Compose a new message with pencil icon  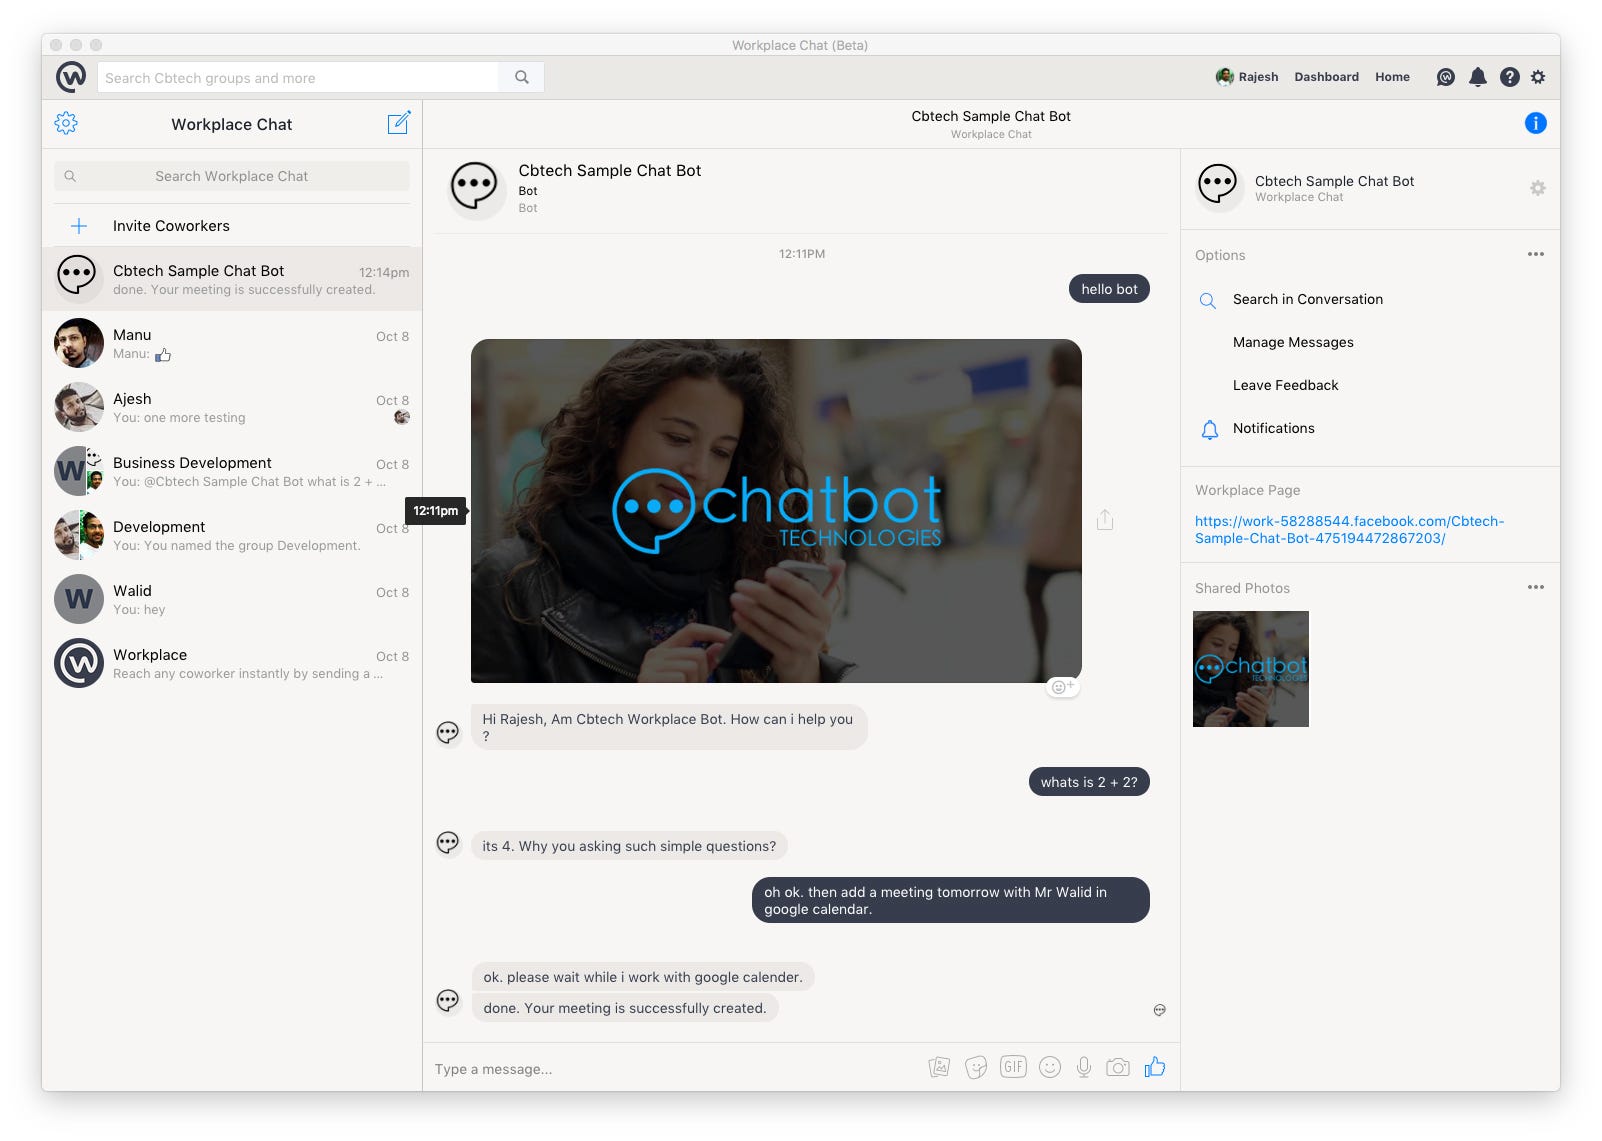[x=398, y=123]
